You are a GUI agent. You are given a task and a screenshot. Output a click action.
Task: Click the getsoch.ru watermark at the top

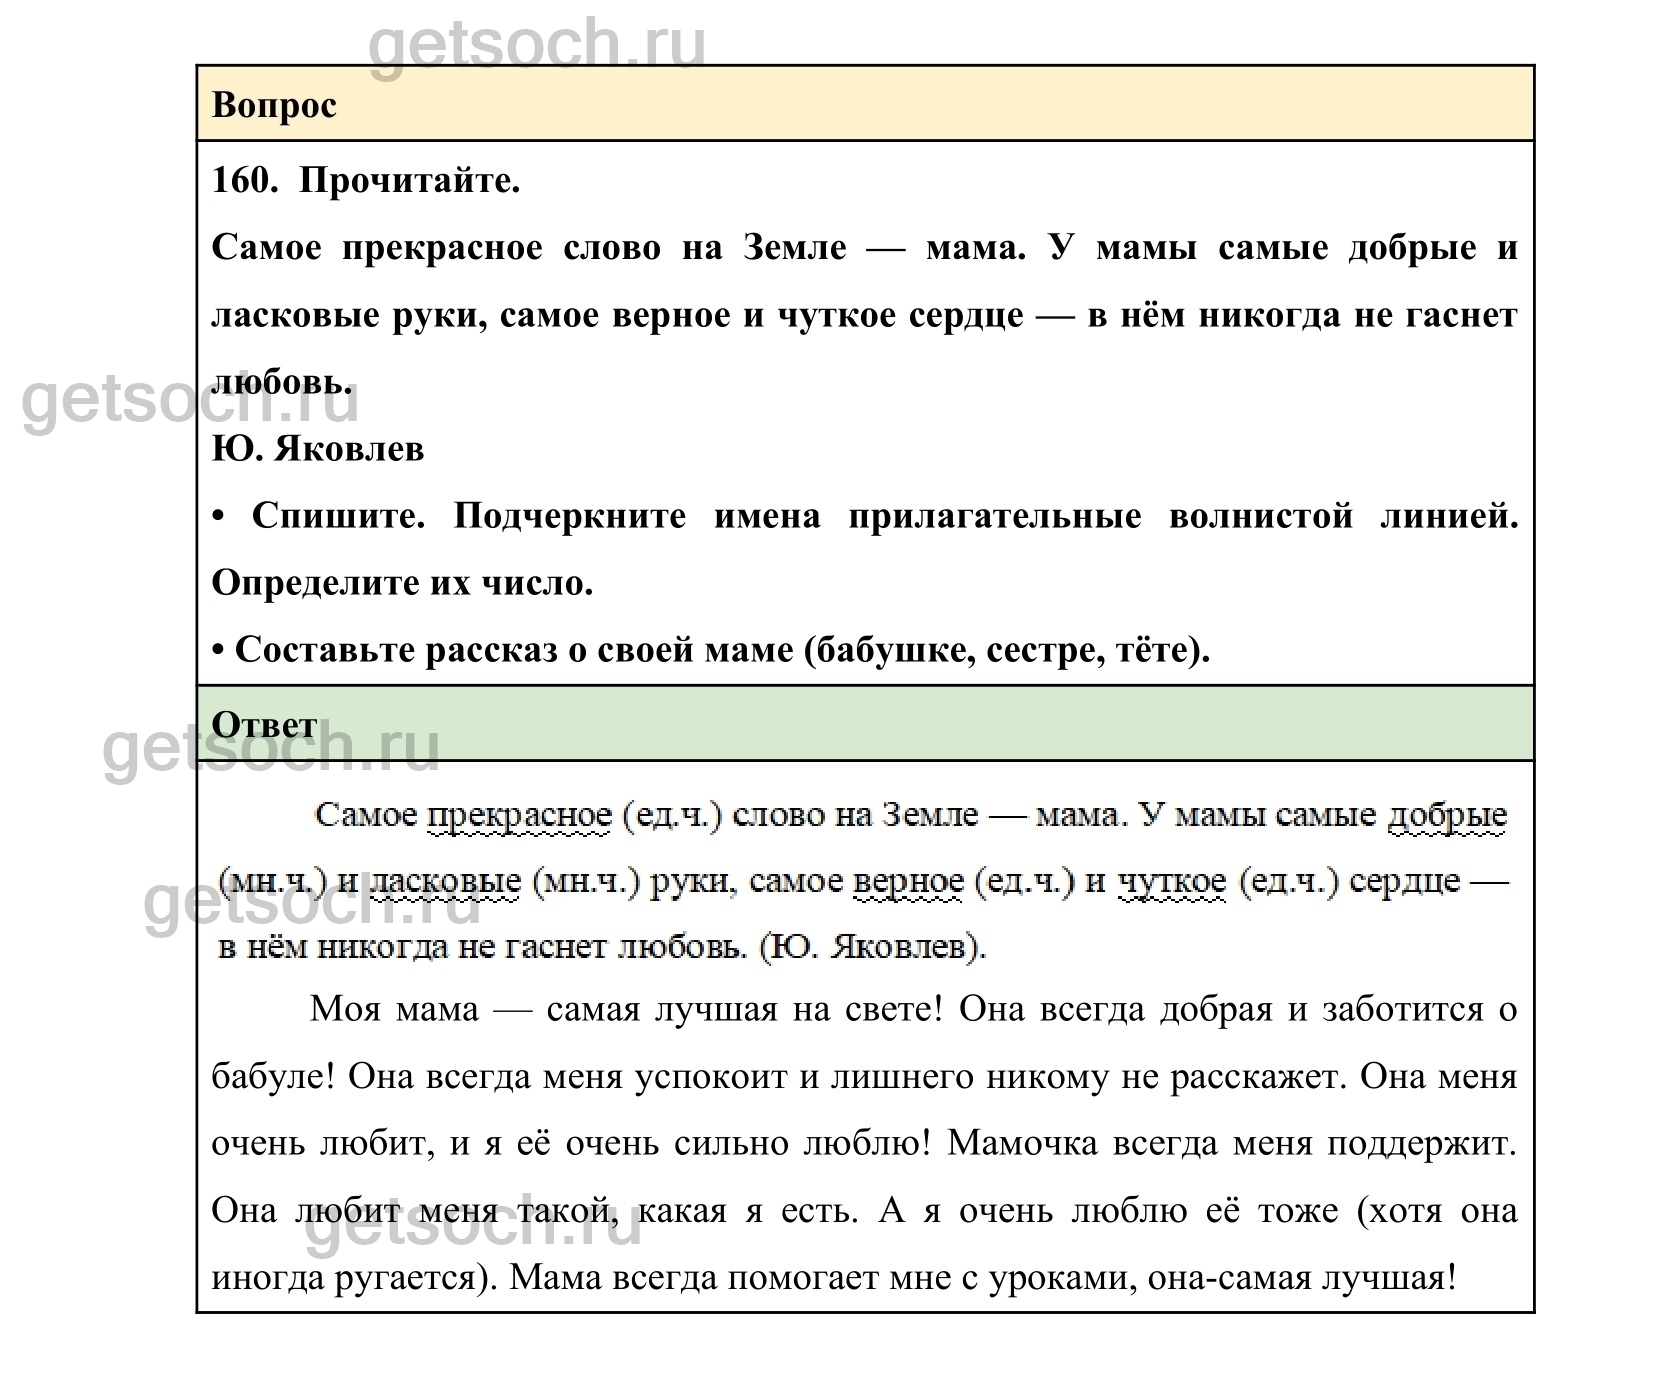click(x=538, y=45)
